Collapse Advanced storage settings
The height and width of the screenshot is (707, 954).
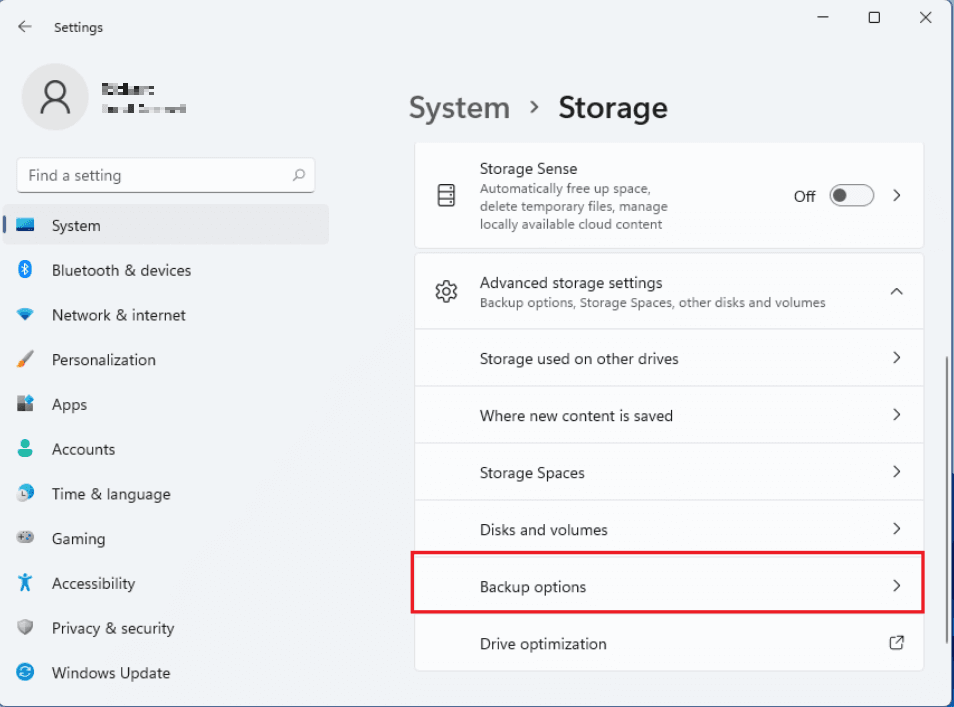pos(897,291)
